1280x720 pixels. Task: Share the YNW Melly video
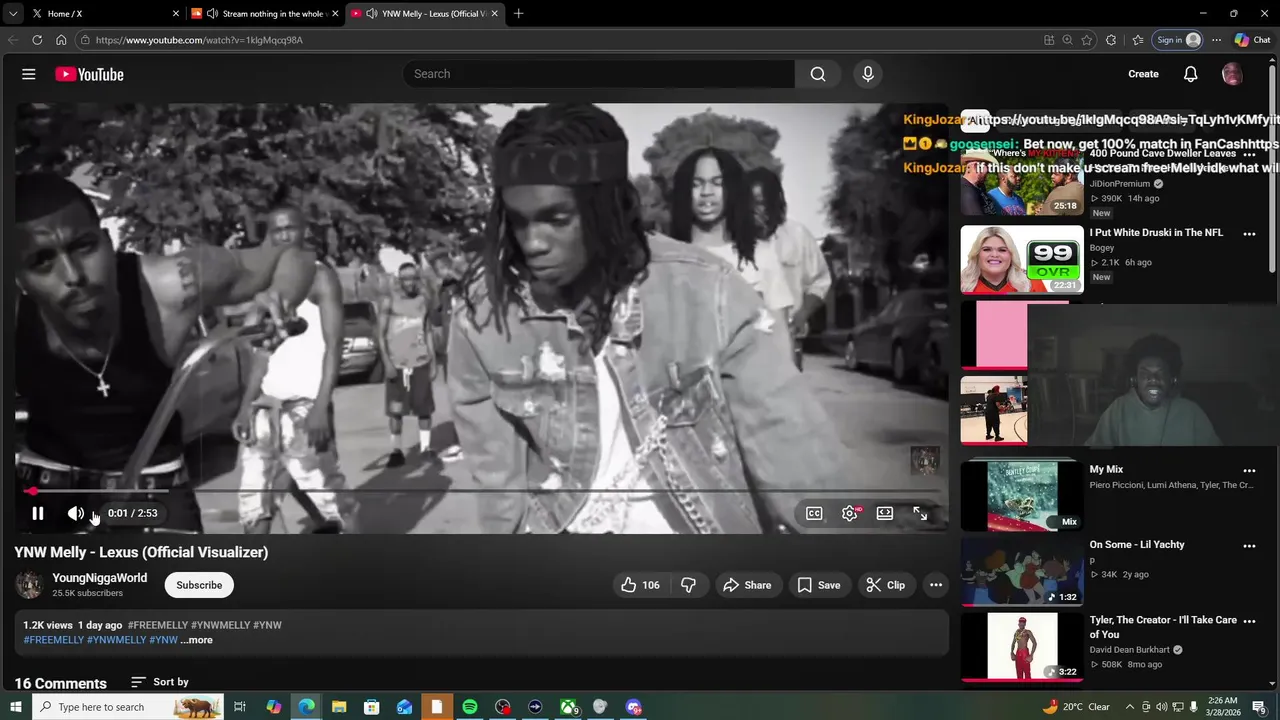747,585
